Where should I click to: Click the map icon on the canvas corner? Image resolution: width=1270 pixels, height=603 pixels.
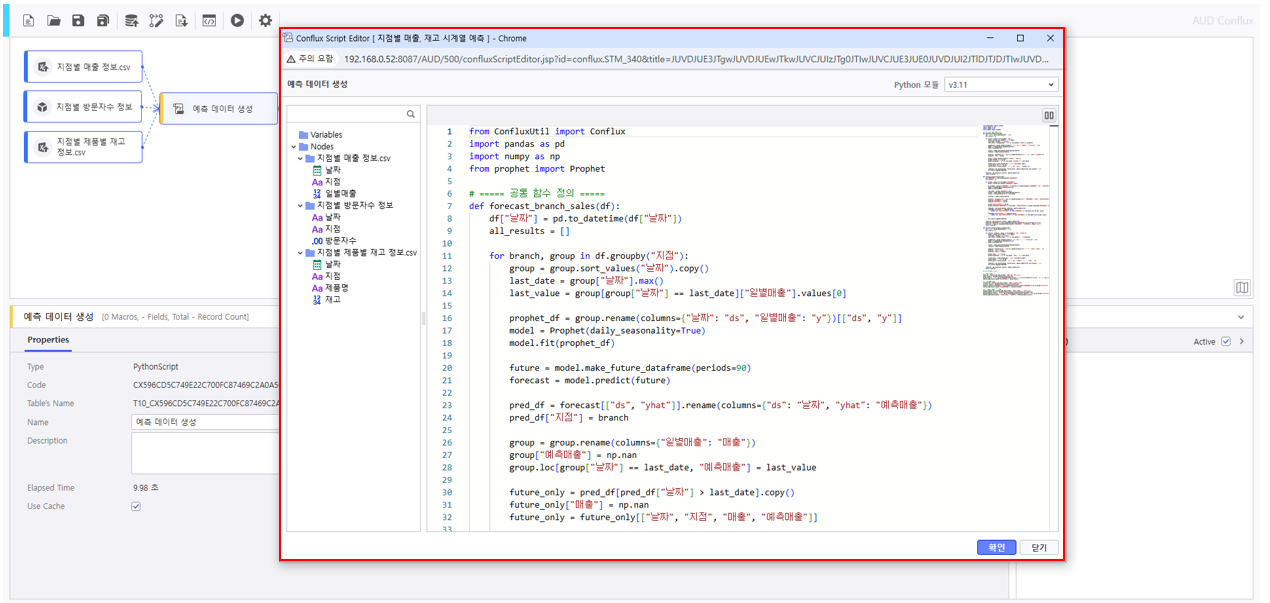tap(1241, 288)
